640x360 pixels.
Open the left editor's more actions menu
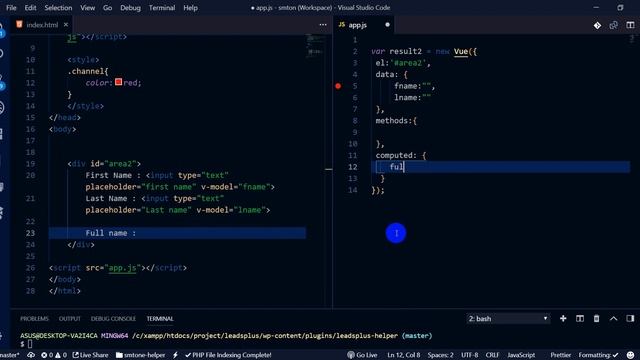[x=323, y=25]
